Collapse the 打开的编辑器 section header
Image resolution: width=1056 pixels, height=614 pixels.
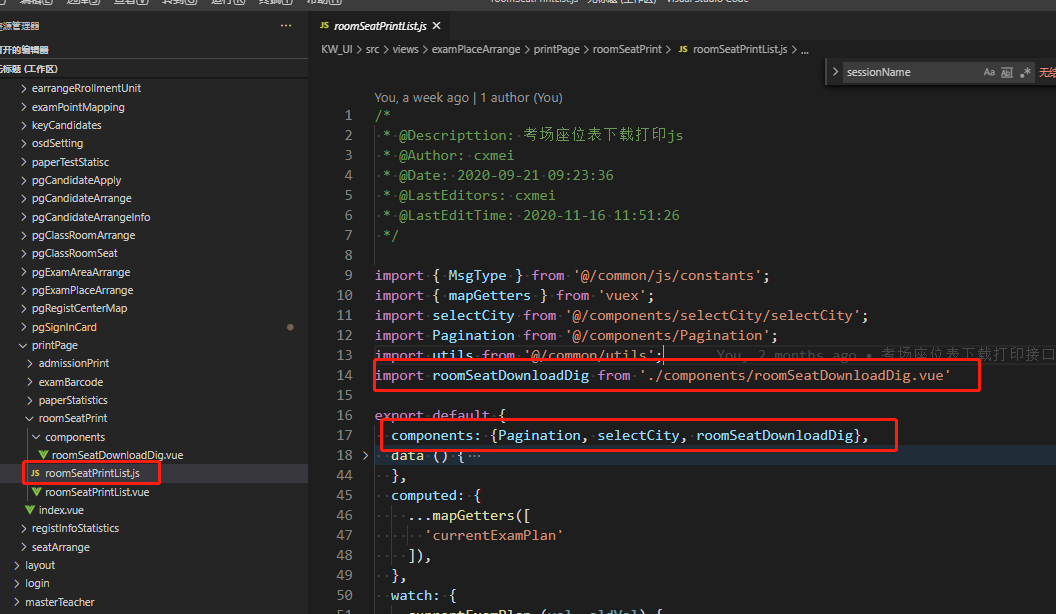tap(154, 50)
